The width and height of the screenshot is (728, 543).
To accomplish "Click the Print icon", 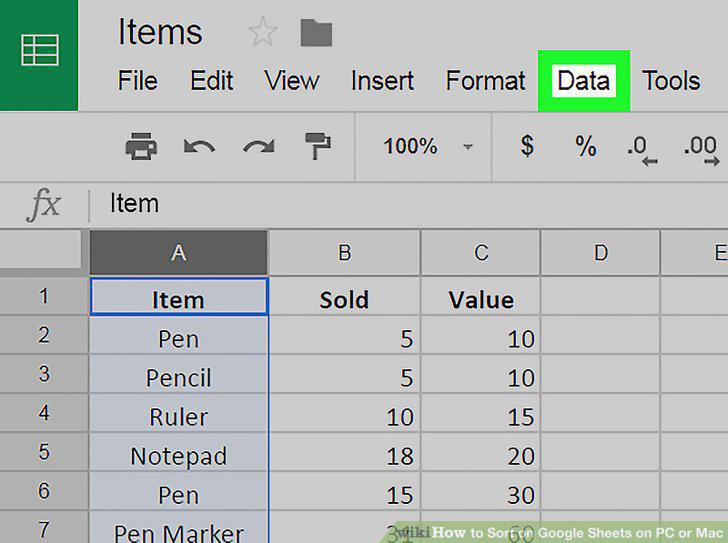I will click(x=141, y=146).
